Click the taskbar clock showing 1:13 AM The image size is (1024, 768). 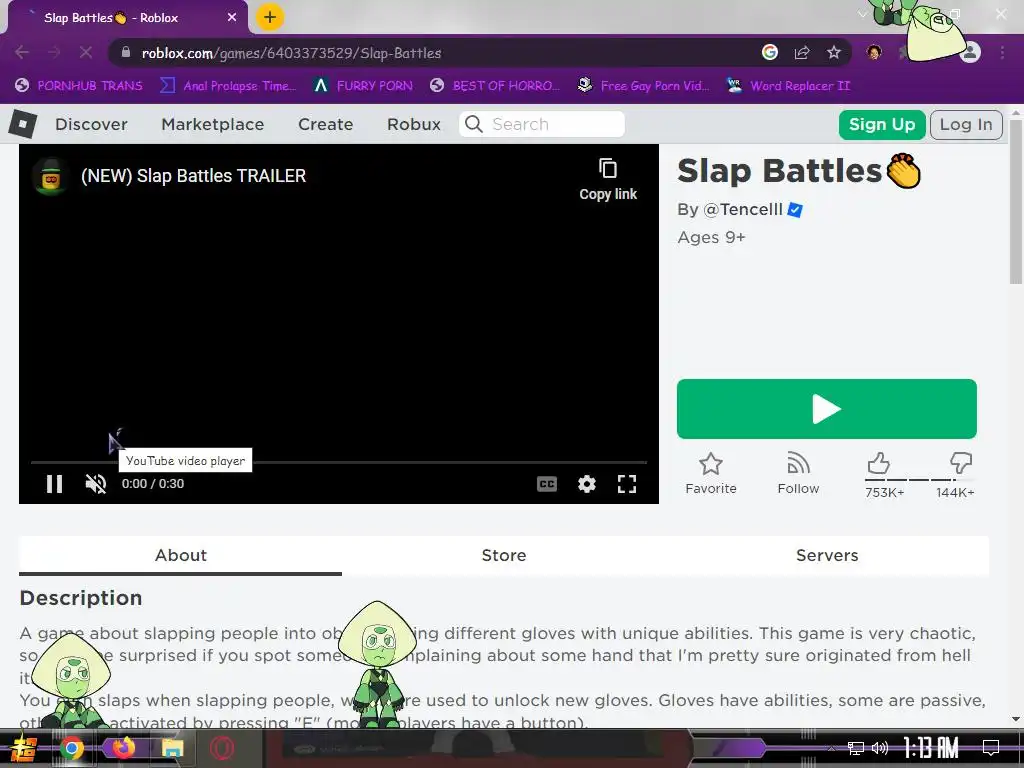tap(931, 748)
